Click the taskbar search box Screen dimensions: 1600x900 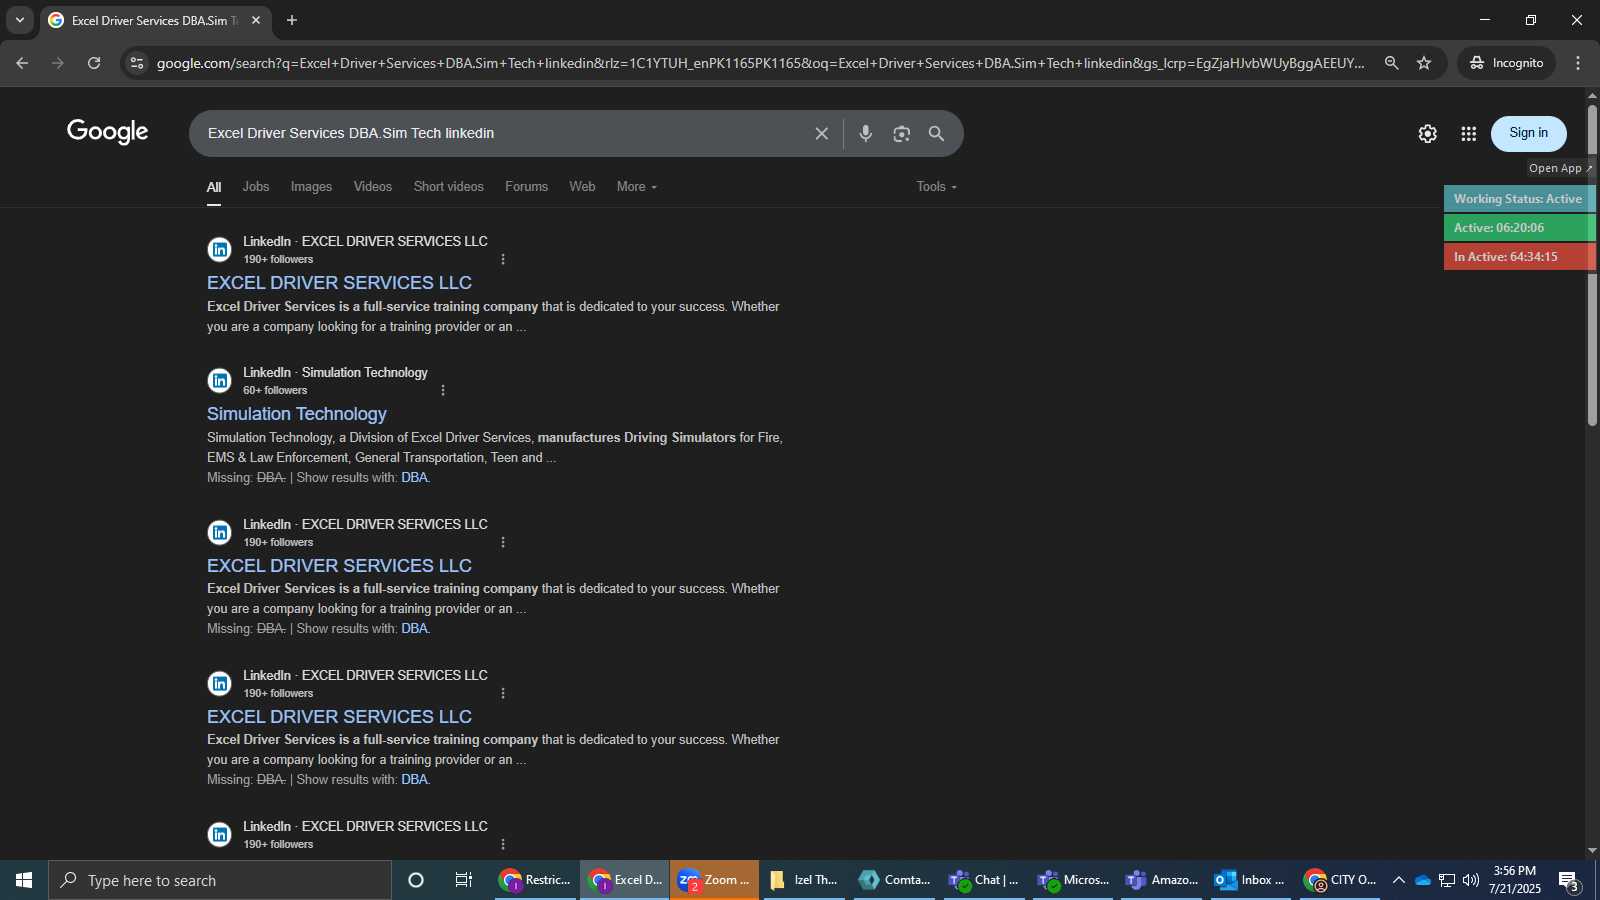[x=220, y=880]
